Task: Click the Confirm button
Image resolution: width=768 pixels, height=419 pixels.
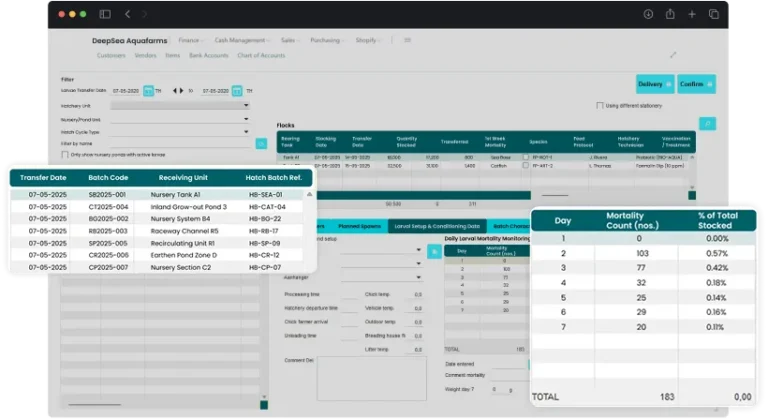Action: click(x=696, y=84)
